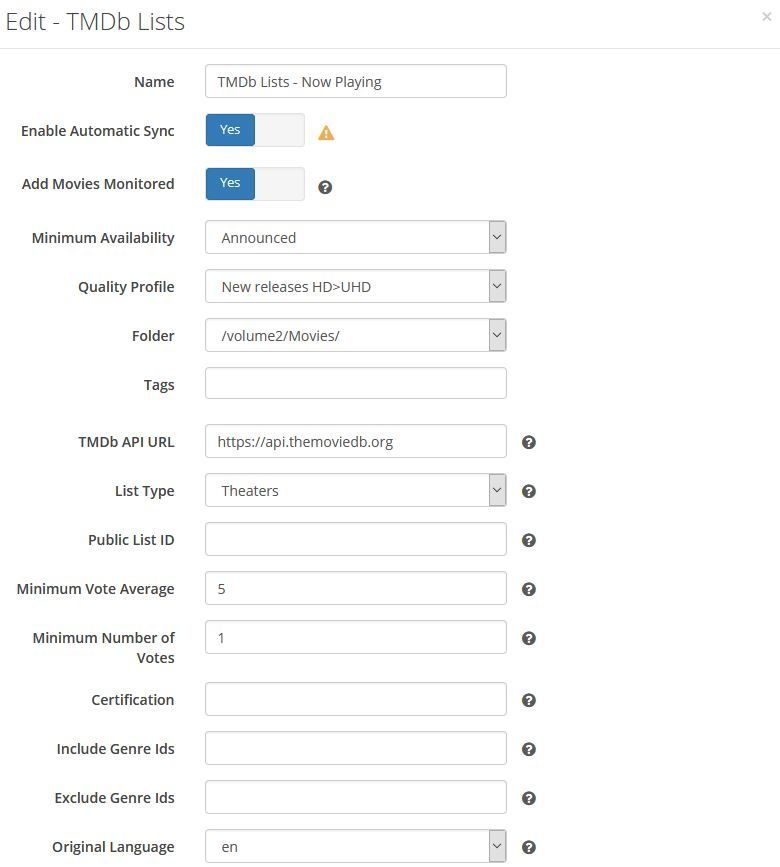Click help icon beside Include Genre Ids

[x=529, y=749]
